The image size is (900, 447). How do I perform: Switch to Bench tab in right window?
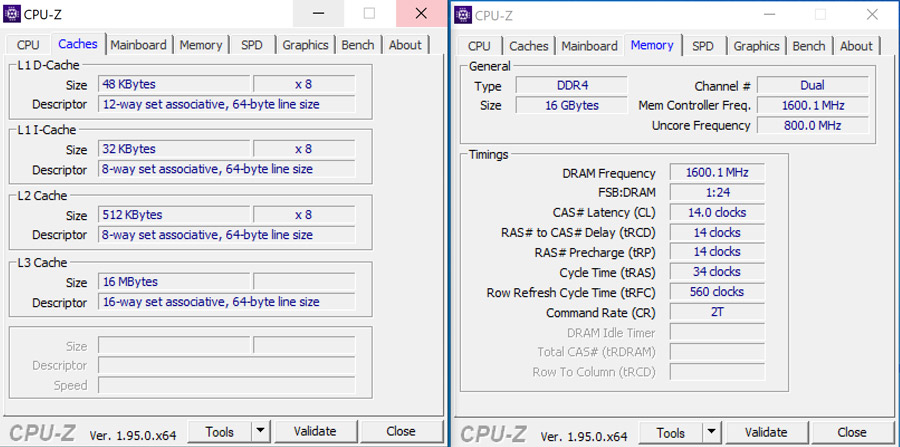coord(809,46)
